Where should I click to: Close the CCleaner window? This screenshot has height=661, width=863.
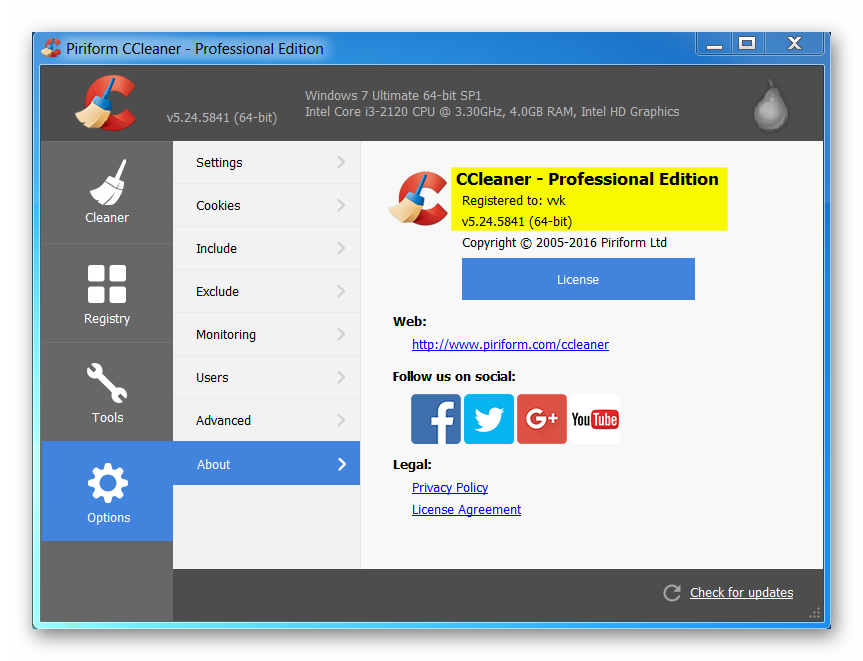tap(794, 43)
